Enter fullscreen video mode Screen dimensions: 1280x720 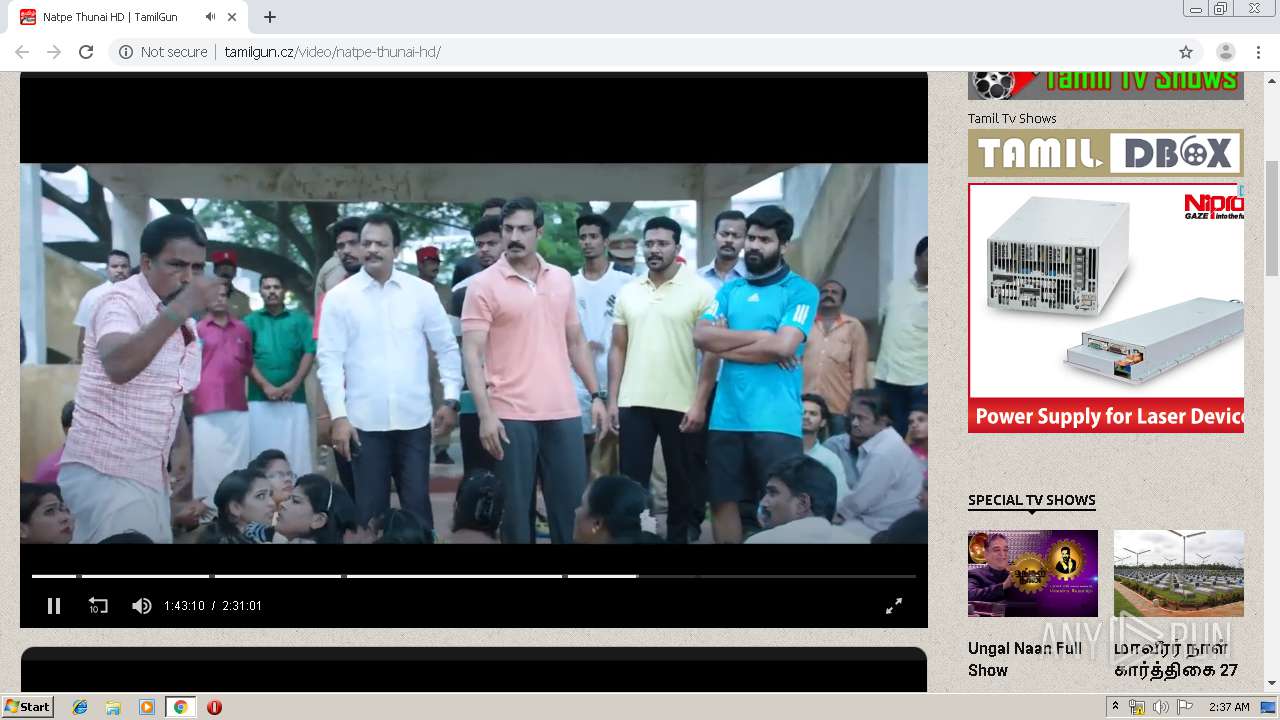(x=894, y=605)
